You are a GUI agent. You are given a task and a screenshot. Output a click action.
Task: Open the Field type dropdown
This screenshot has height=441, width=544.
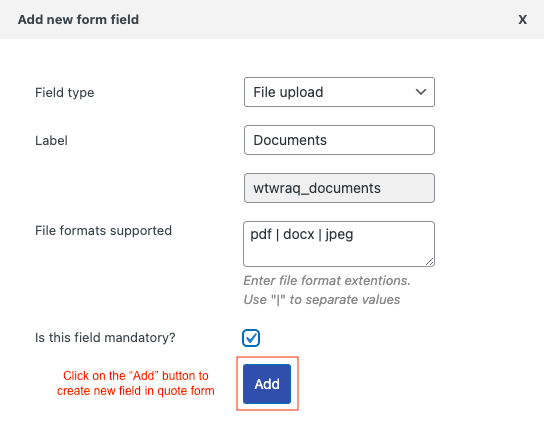tap(339, 92)
